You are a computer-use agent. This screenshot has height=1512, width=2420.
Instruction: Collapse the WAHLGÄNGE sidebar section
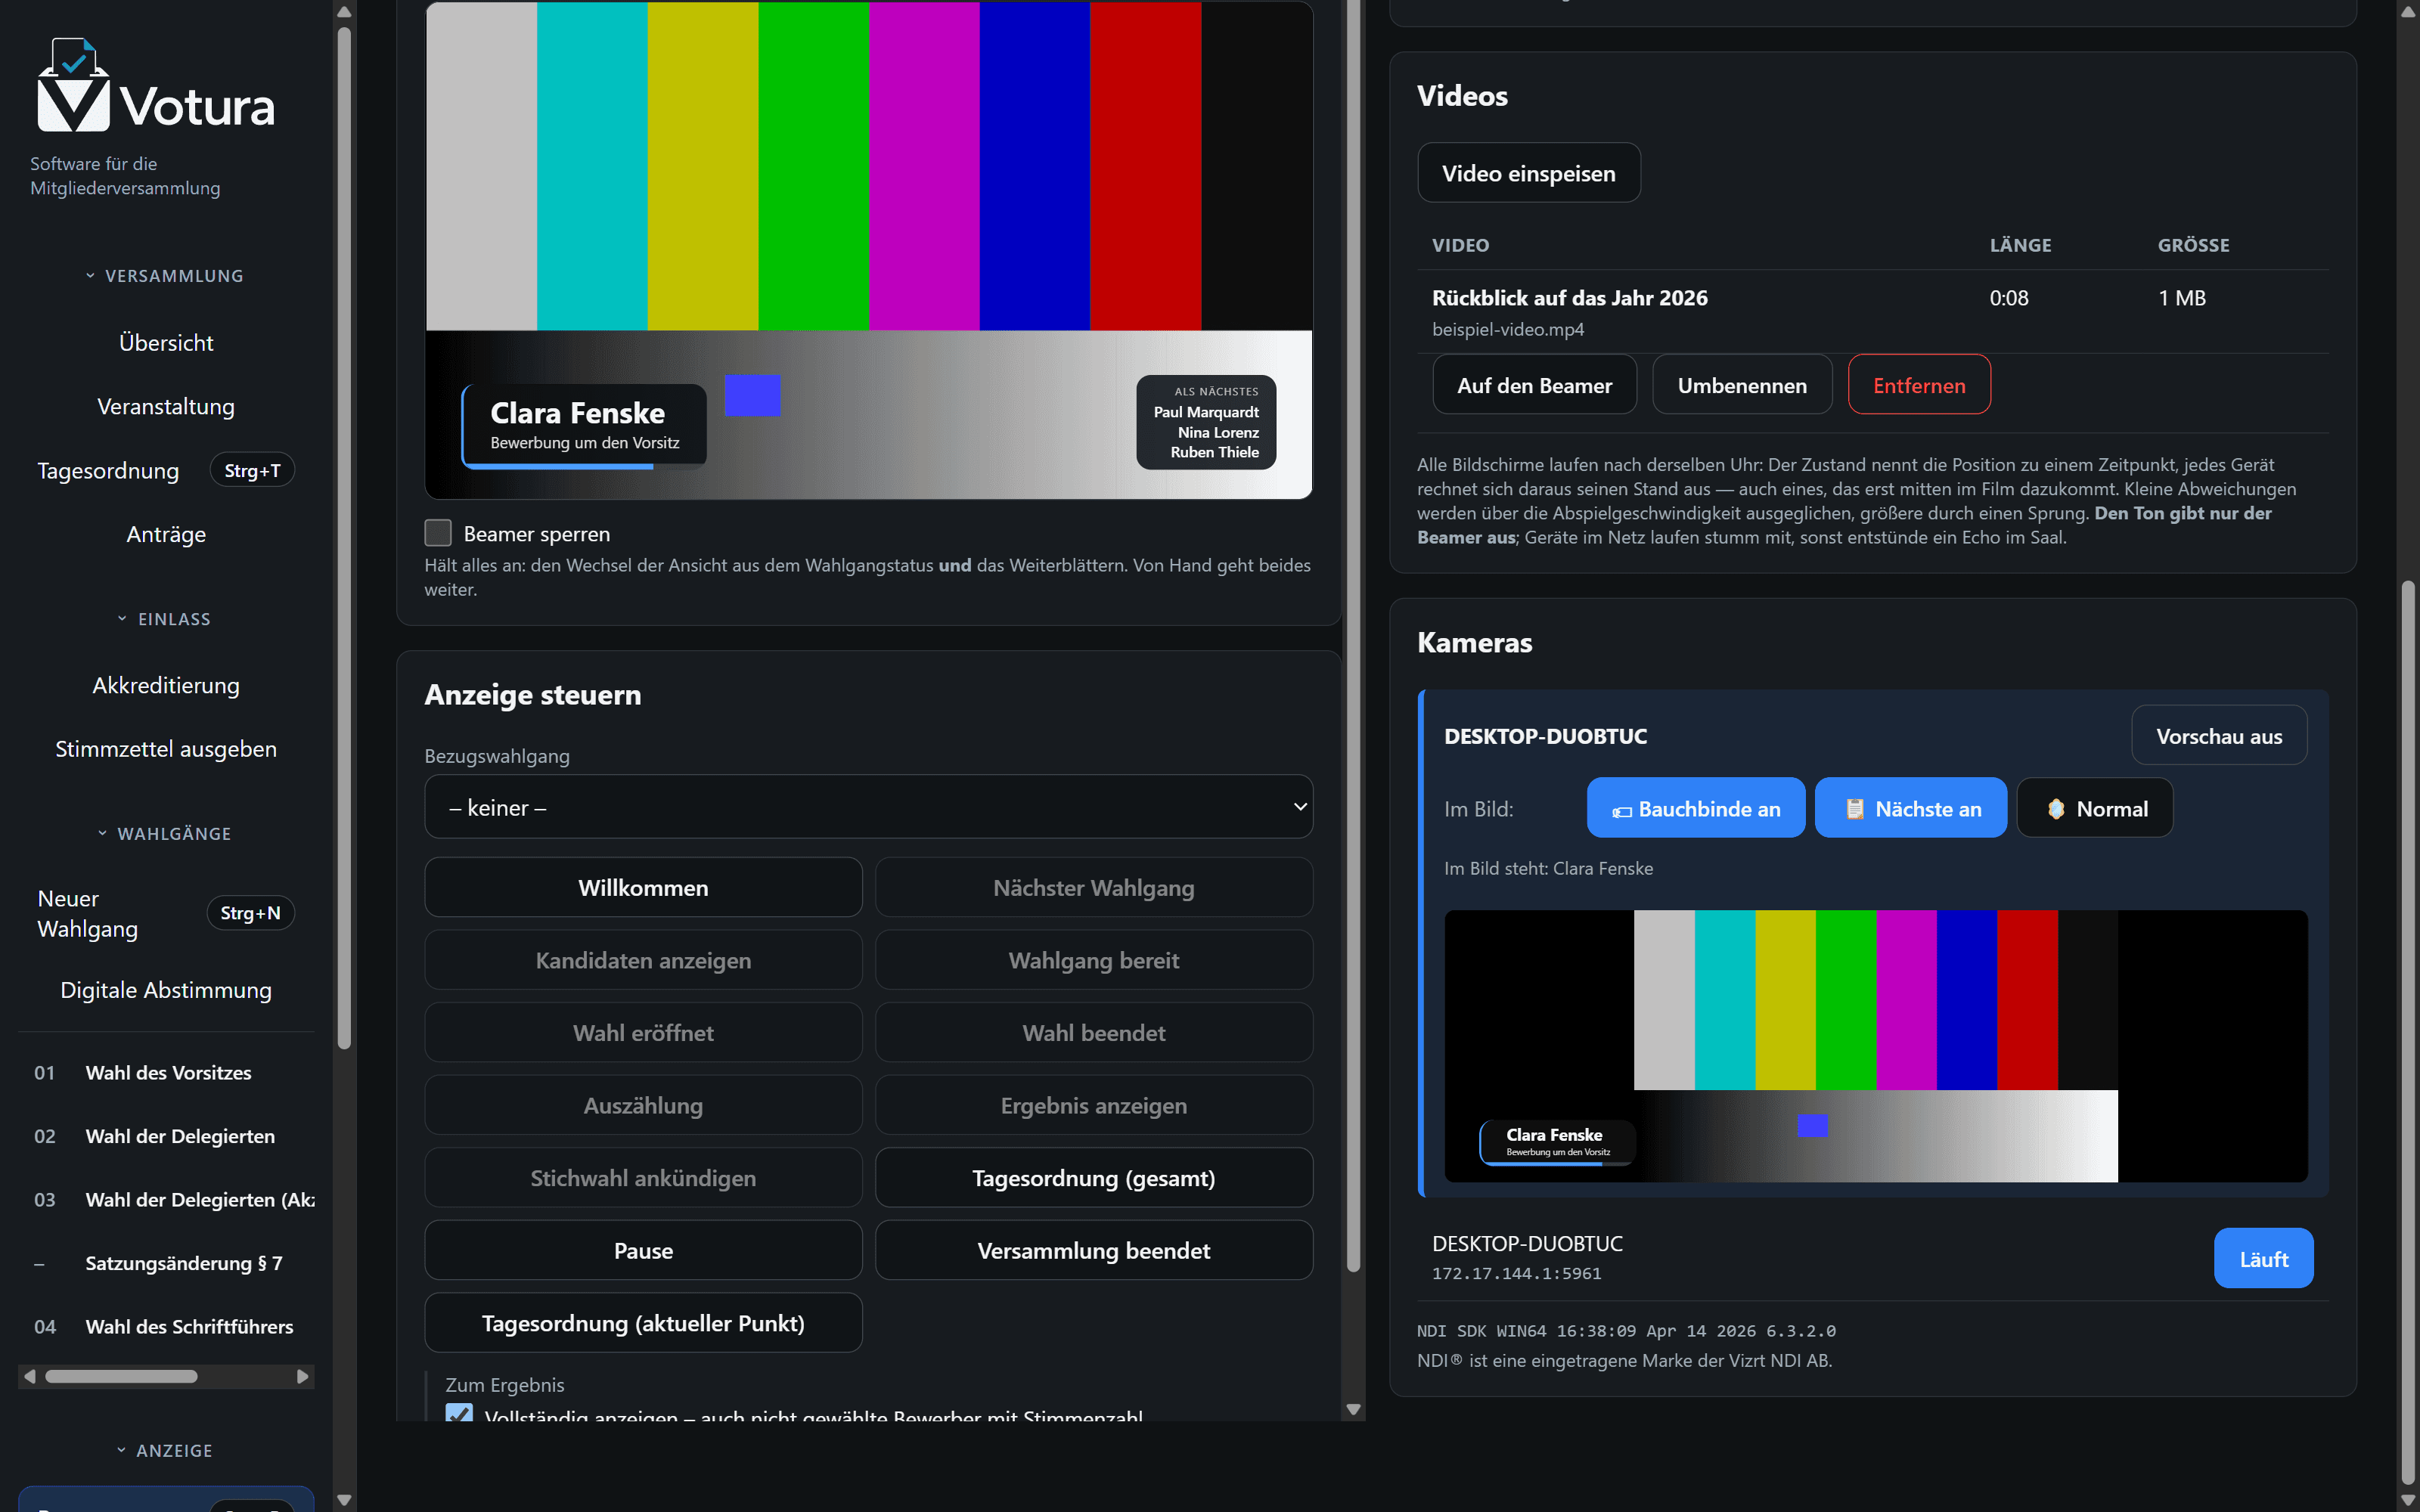[x=166, y=834]
